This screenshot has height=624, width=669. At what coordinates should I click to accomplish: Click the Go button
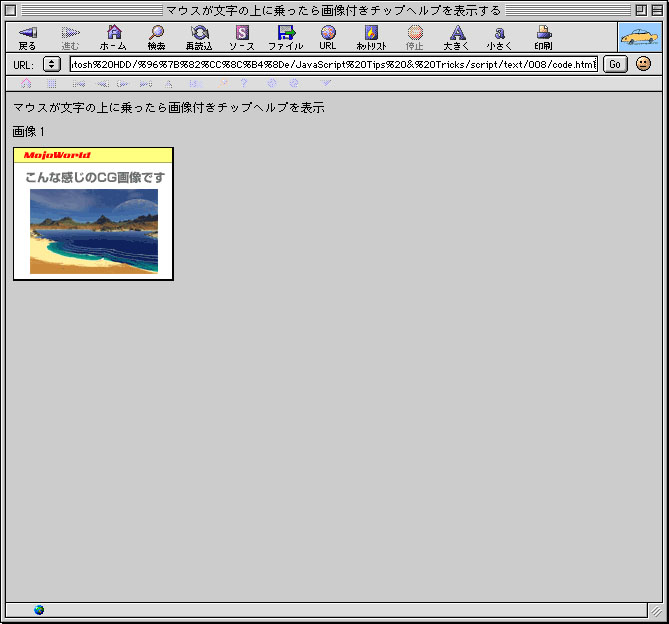(x=615, y=64)
